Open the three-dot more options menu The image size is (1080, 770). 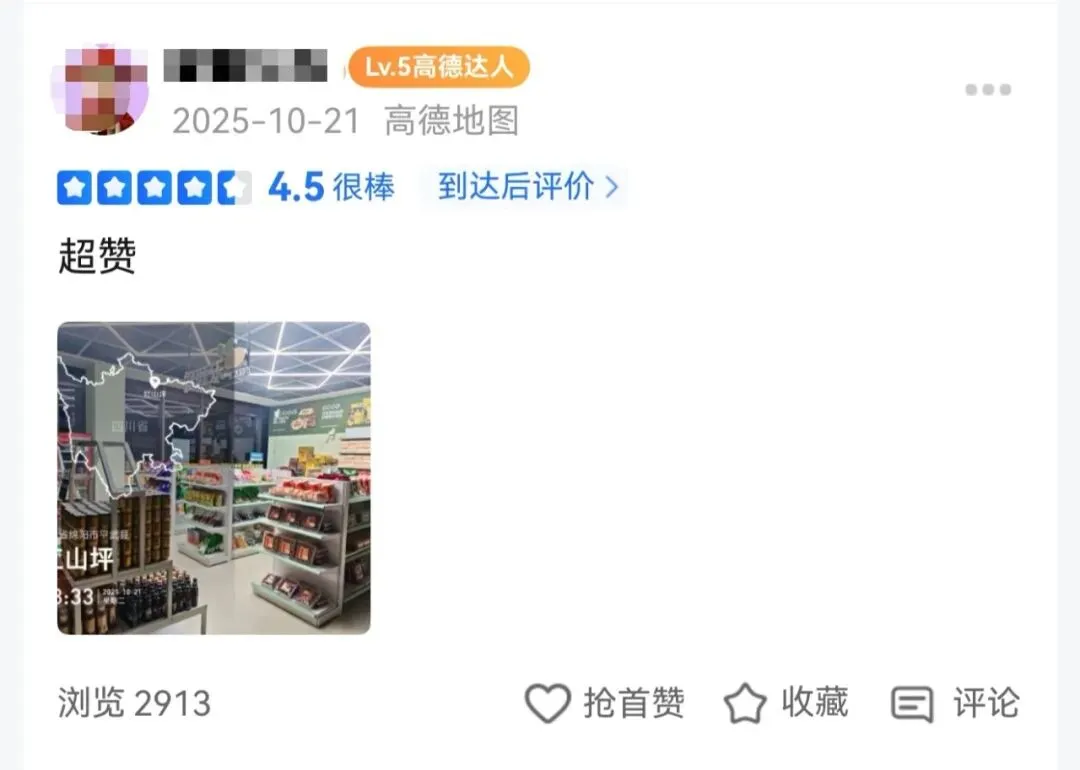[x=988, y=90]
